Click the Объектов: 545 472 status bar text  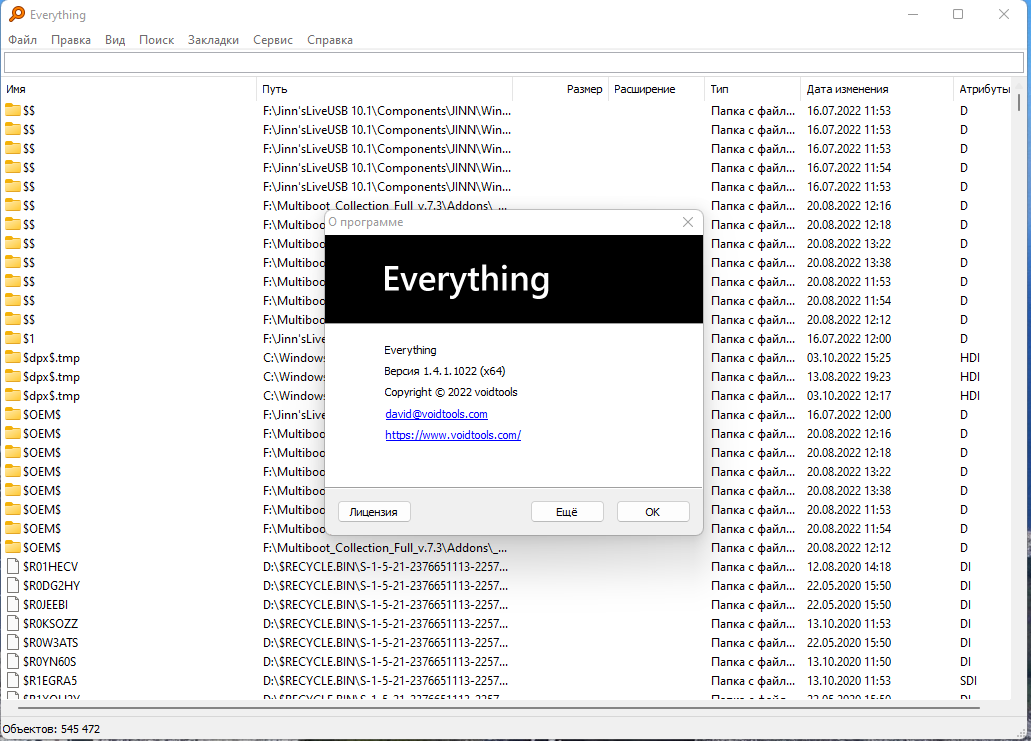point(51,729)
